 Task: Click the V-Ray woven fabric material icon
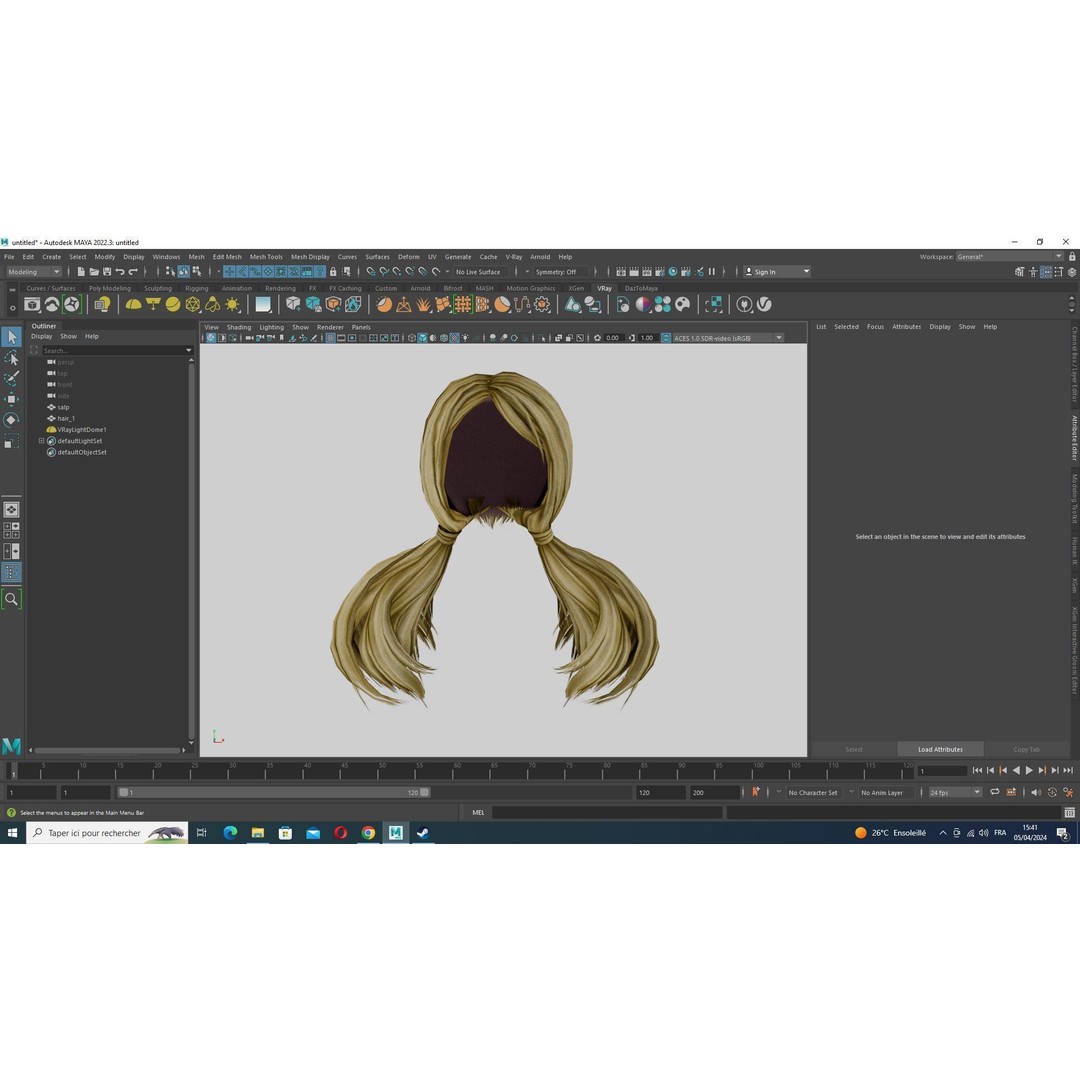pyautogui.click(x=463, y=304)
